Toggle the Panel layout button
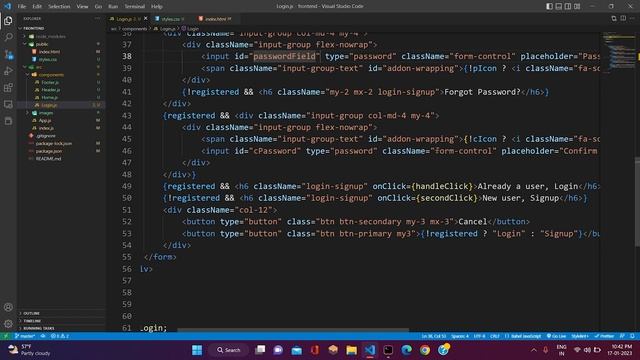This screenshot has width=640, height=360. [x=559, y=6]
